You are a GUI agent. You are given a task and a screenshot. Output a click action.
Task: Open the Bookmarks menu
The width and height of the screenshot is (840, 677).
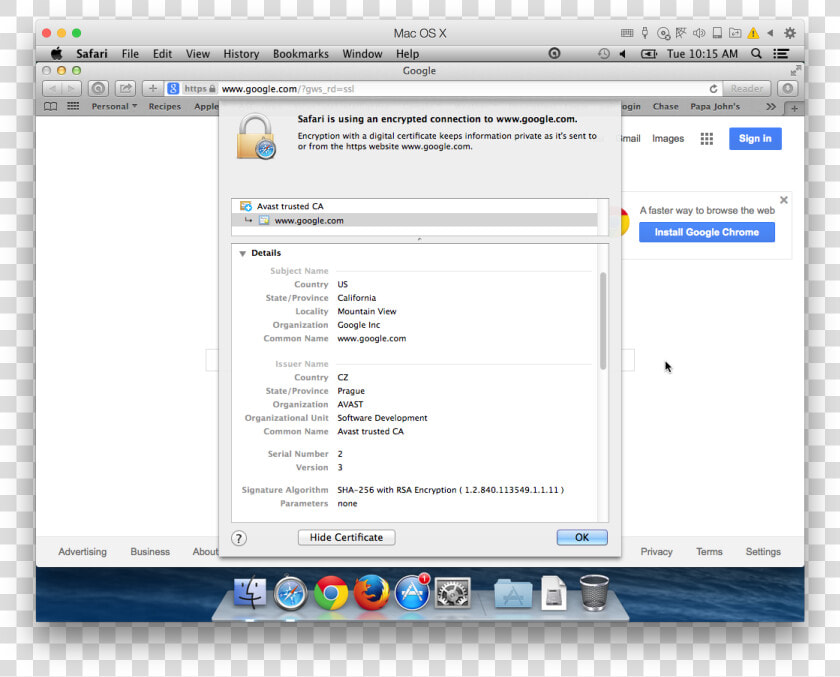(301, 54)
